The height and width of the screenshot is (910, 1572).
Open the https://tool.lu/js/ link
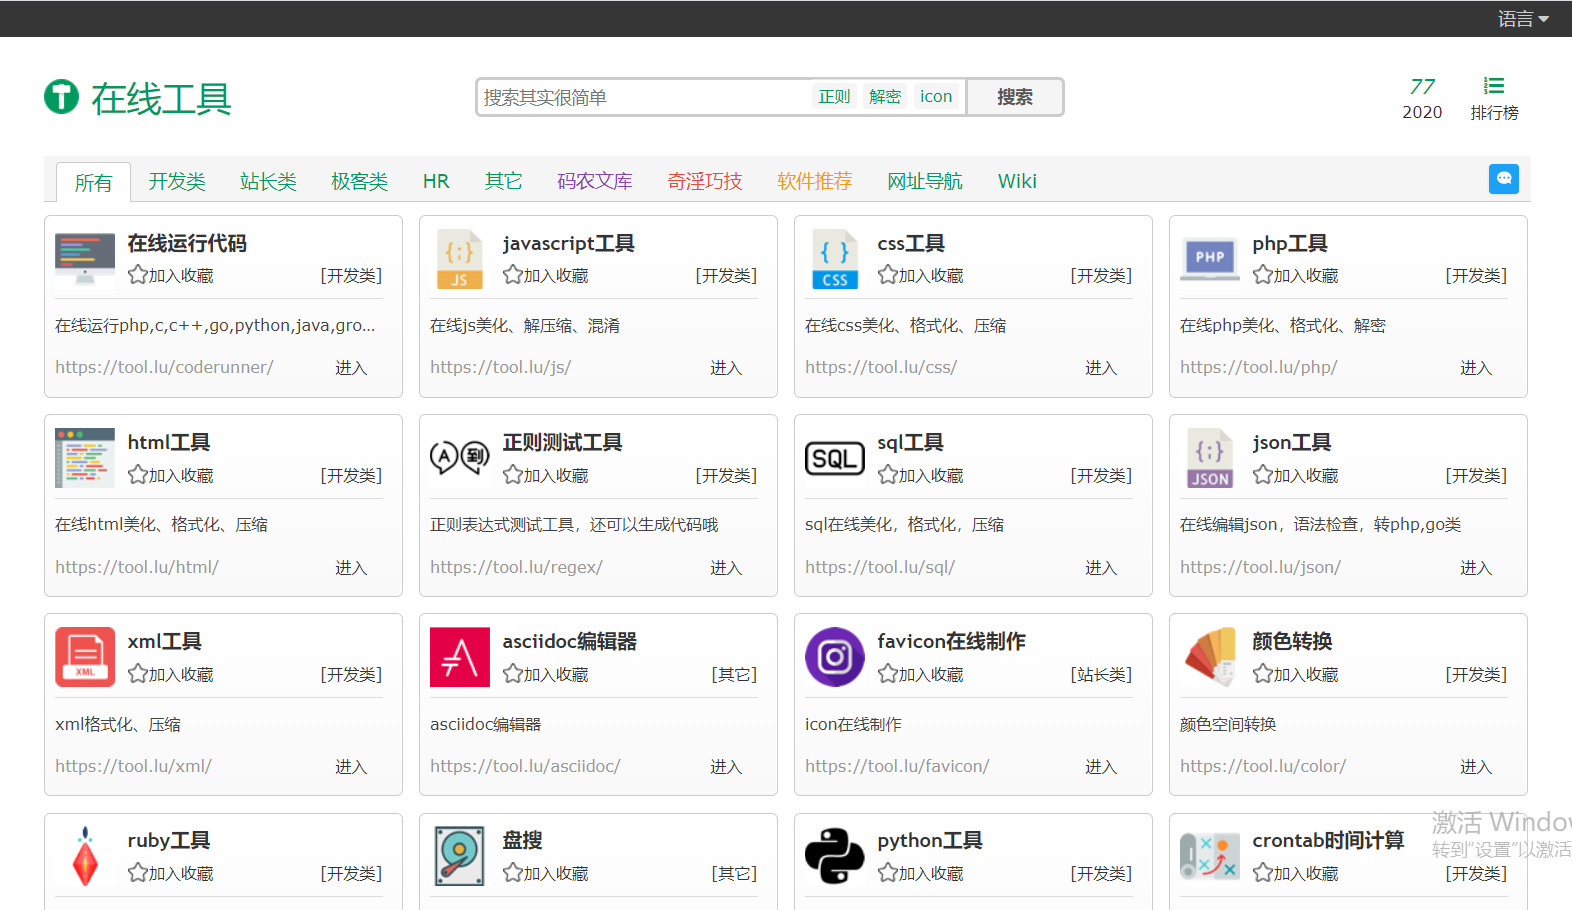coord(501,367)
